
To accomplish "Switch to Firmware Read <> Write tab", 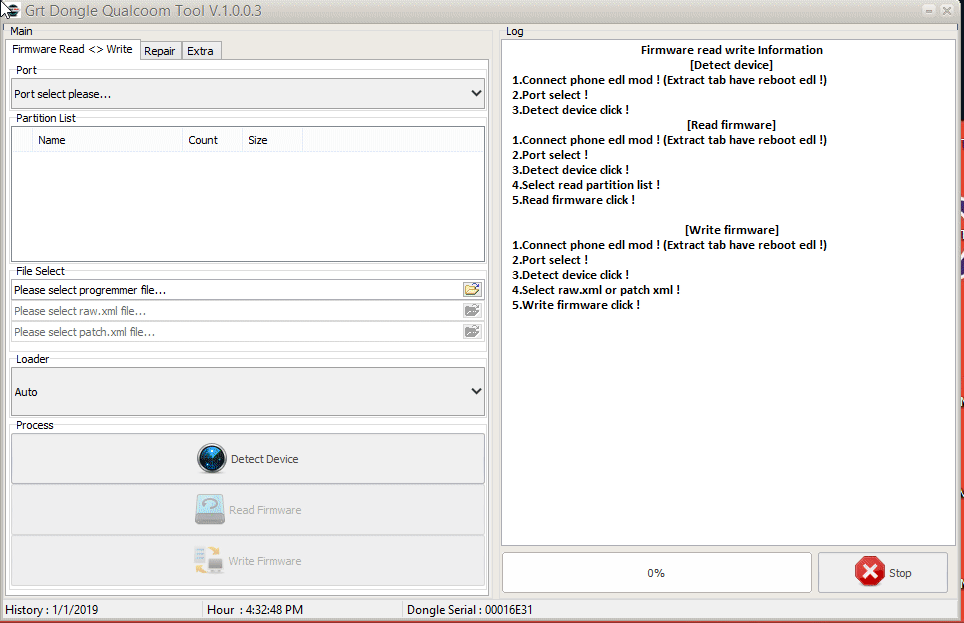I will click(73, 49).
